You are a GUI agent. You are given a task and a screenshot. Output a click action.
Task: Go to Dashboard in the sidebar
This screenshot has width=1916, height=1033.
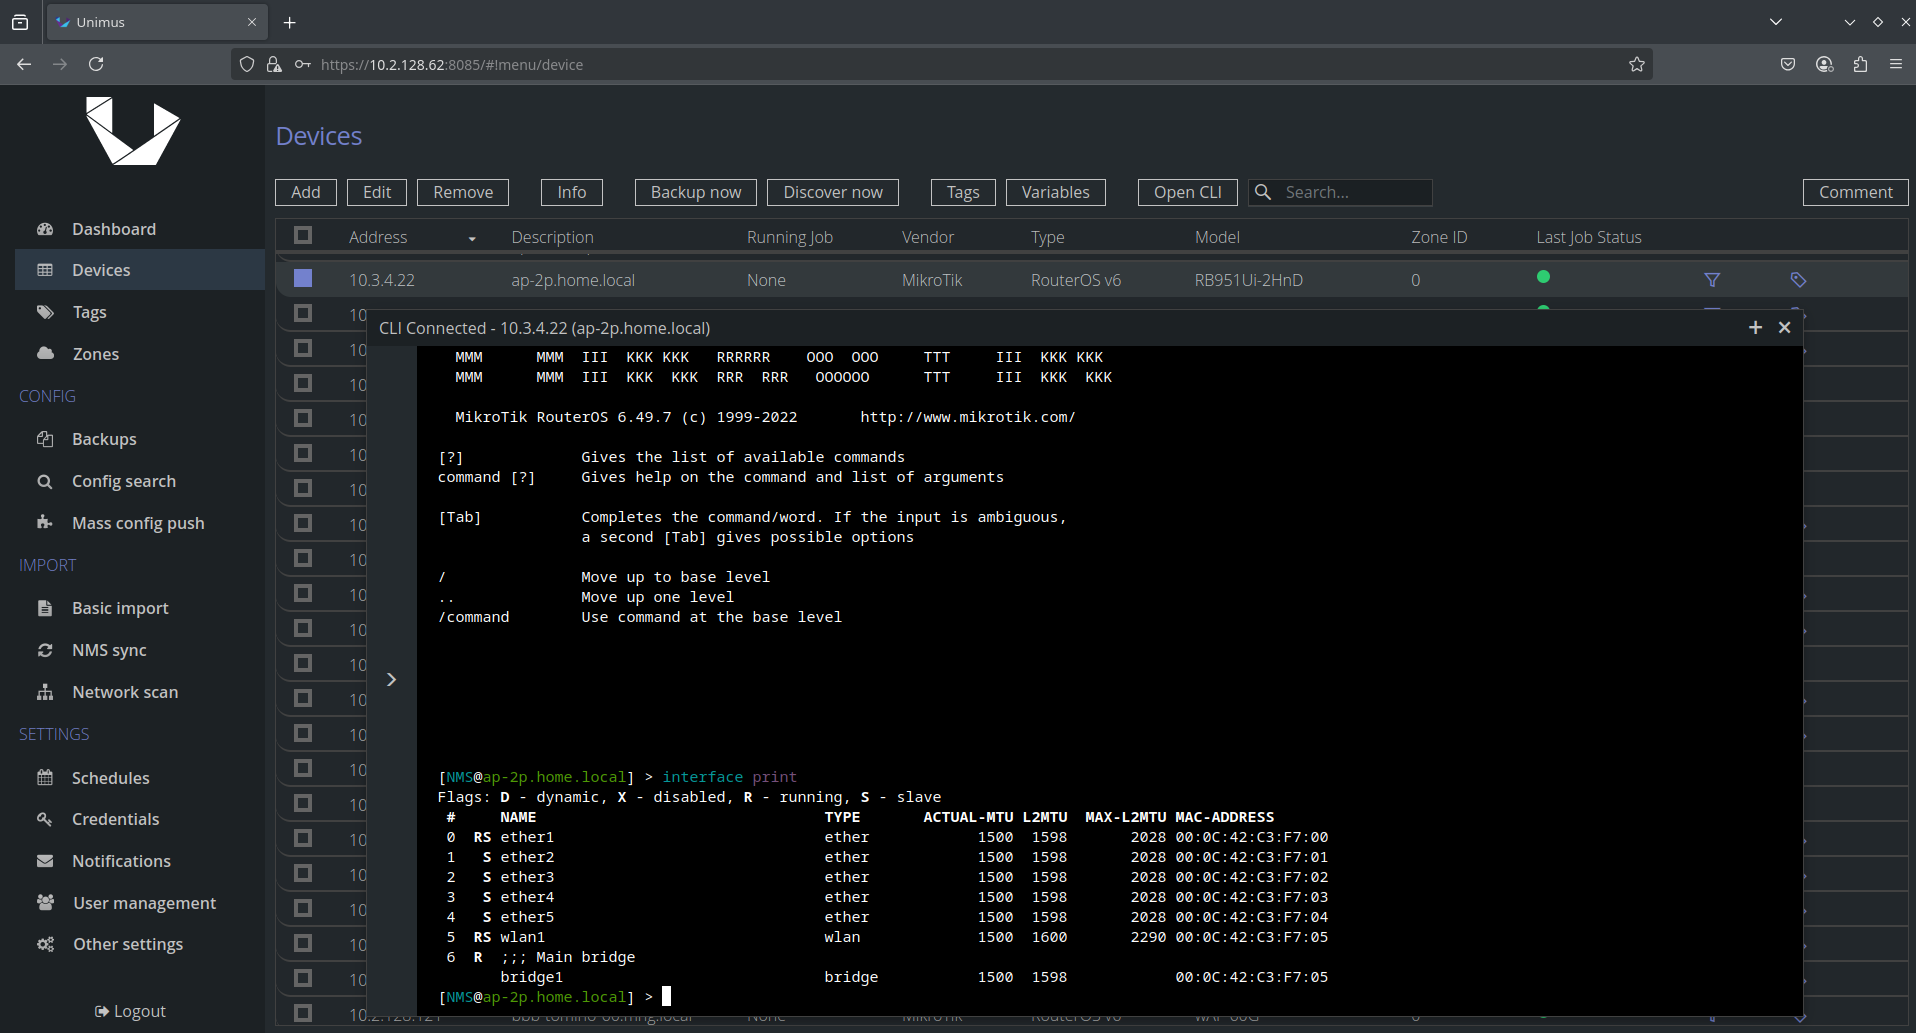click(x=113, y=229)
